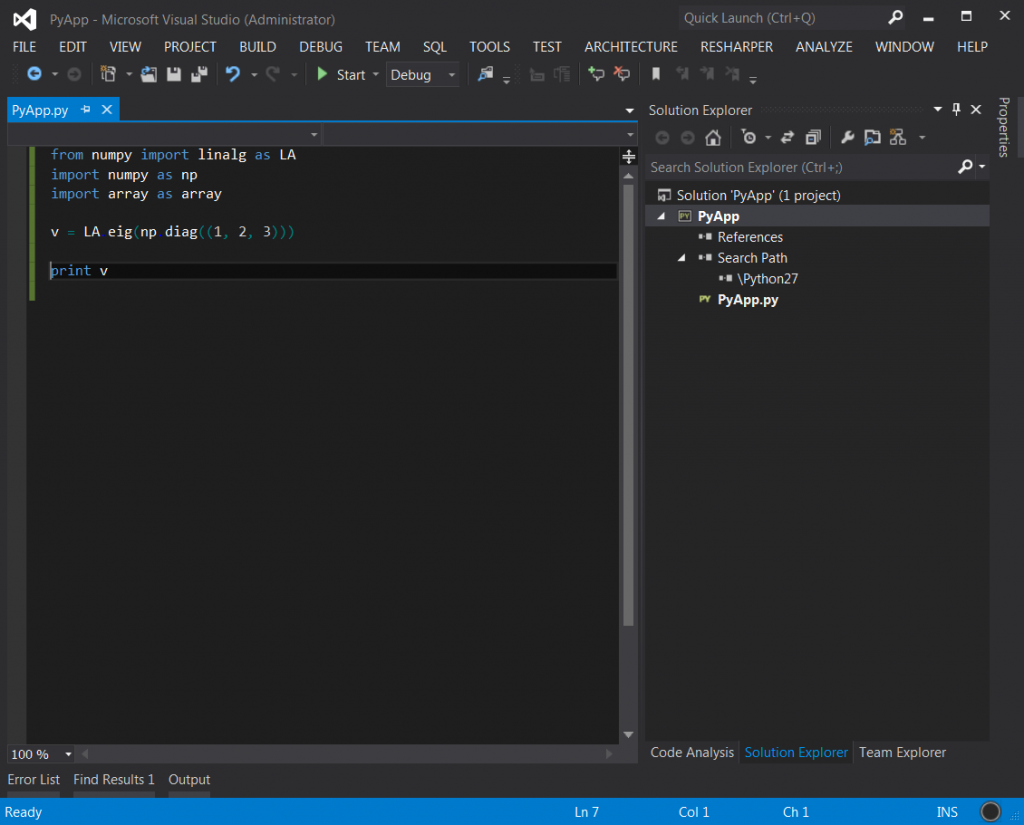Click the status bar circle indicator

(x=990, y=811)
